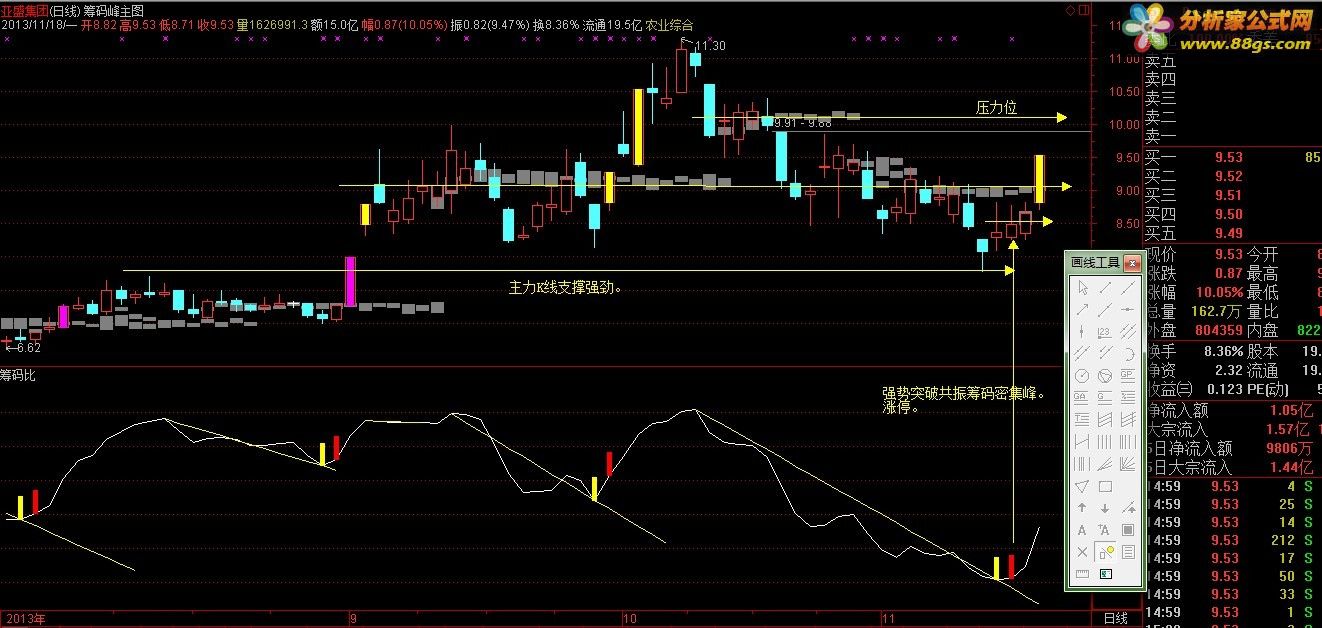Screen dimensions: 1322x628
Task: Select the 123 measurement tool
Action: [x=1105, y=331]
